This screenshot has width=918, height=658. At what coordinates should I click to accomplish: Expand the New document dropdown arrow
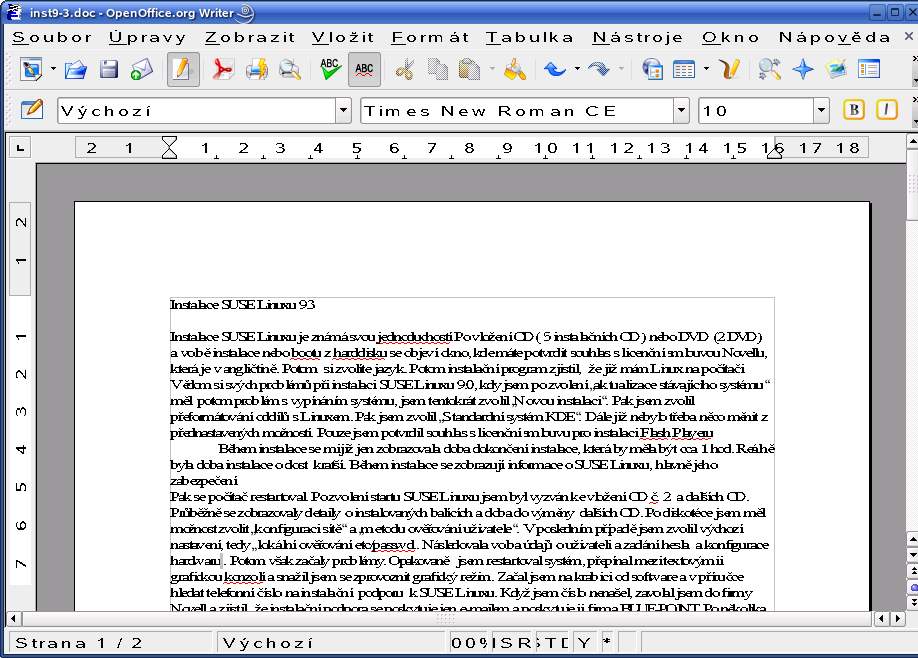[53, 69]
